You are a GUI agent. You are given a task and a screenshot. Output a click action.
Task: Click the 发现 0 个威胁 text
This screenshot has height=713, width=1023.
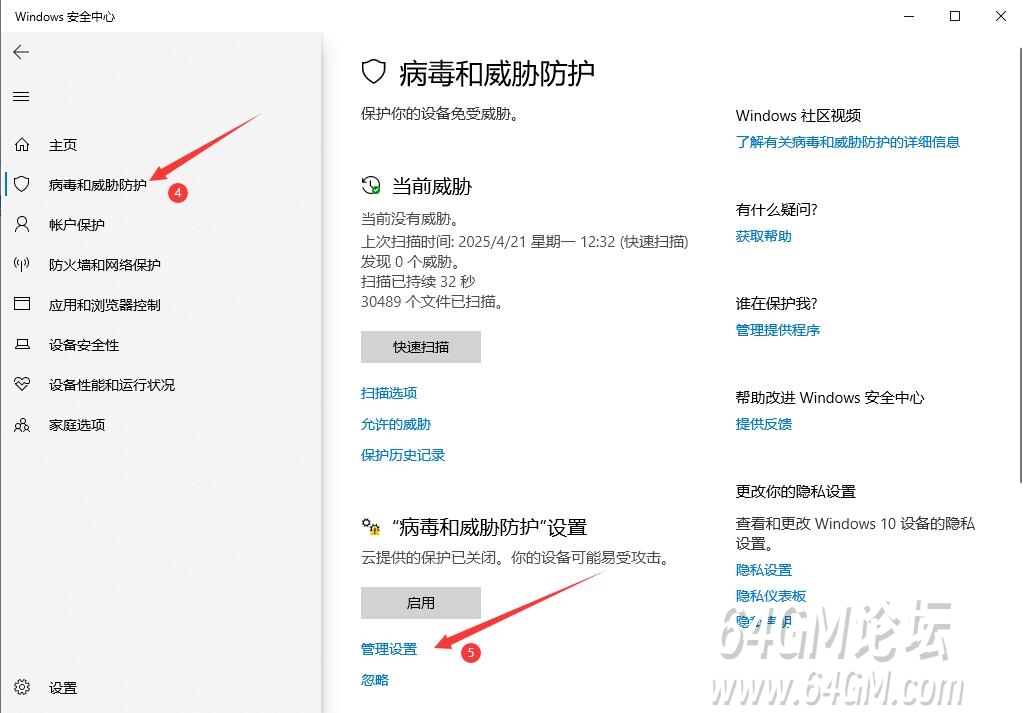[411, 262]
